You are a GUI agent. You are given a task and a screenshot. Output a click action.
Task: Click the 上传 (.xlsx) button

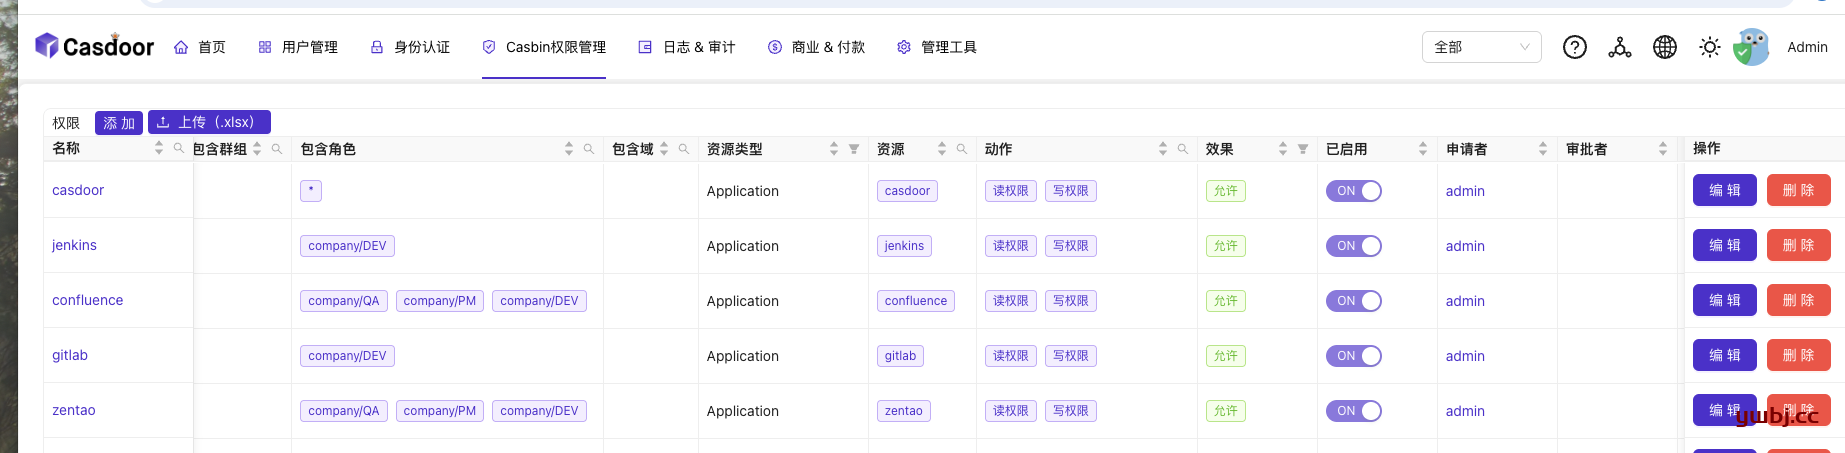coord(209,122)
